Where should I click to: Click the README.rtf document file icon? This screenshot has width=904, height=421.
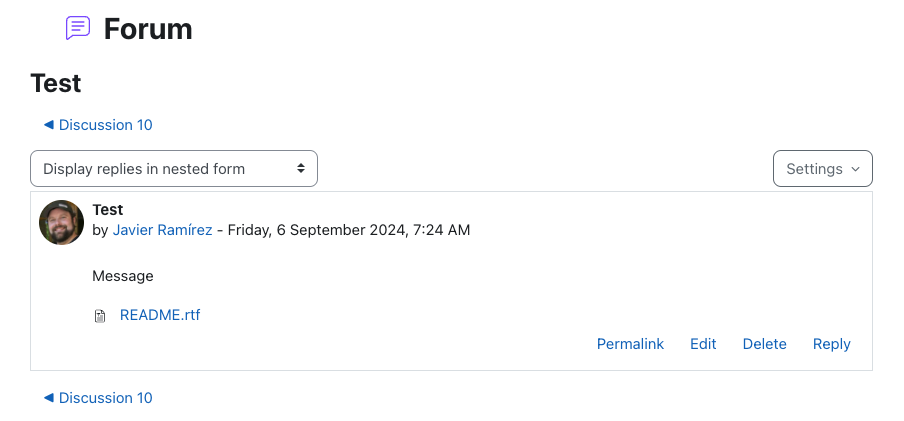(100, 316)
